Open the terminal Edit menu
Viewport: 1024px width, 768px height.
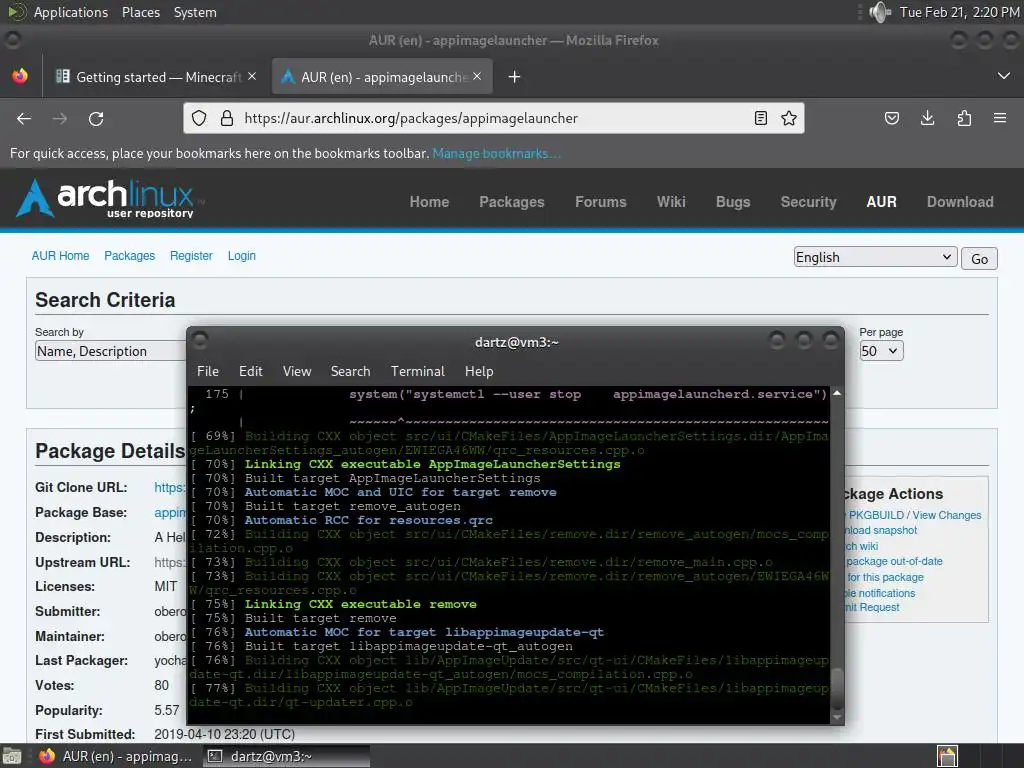pos(251,371)
